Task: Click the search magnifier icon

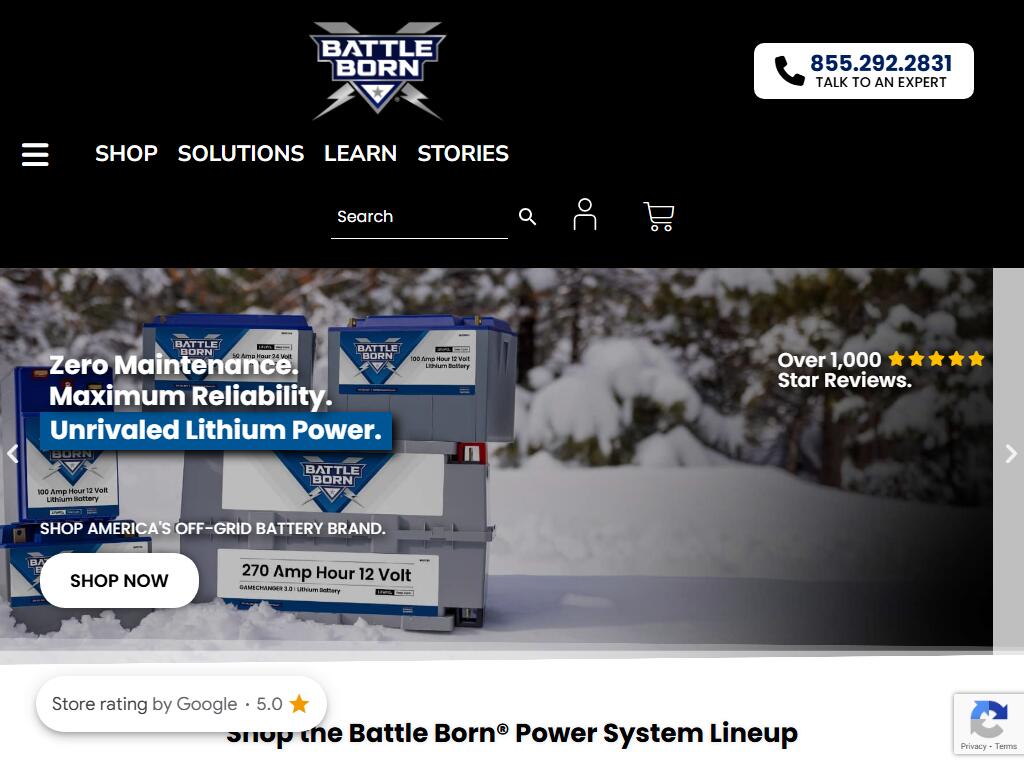Action: (528, 217)
